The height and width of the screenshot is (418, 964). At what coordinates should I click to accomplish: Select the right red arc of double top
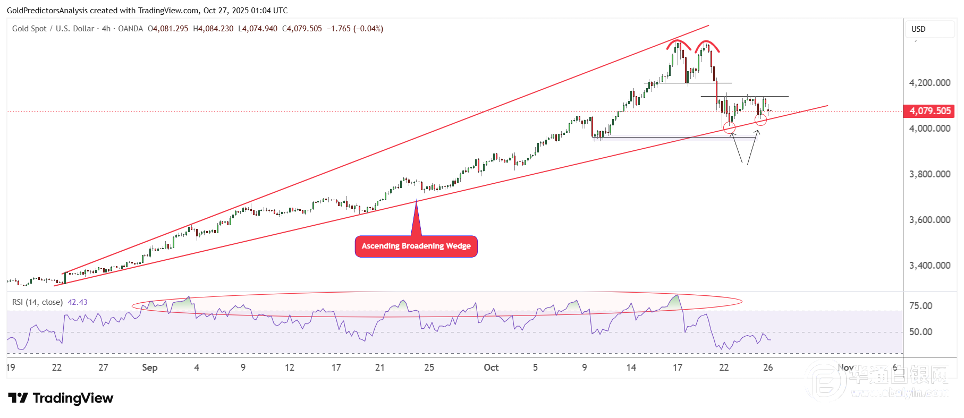709,43
